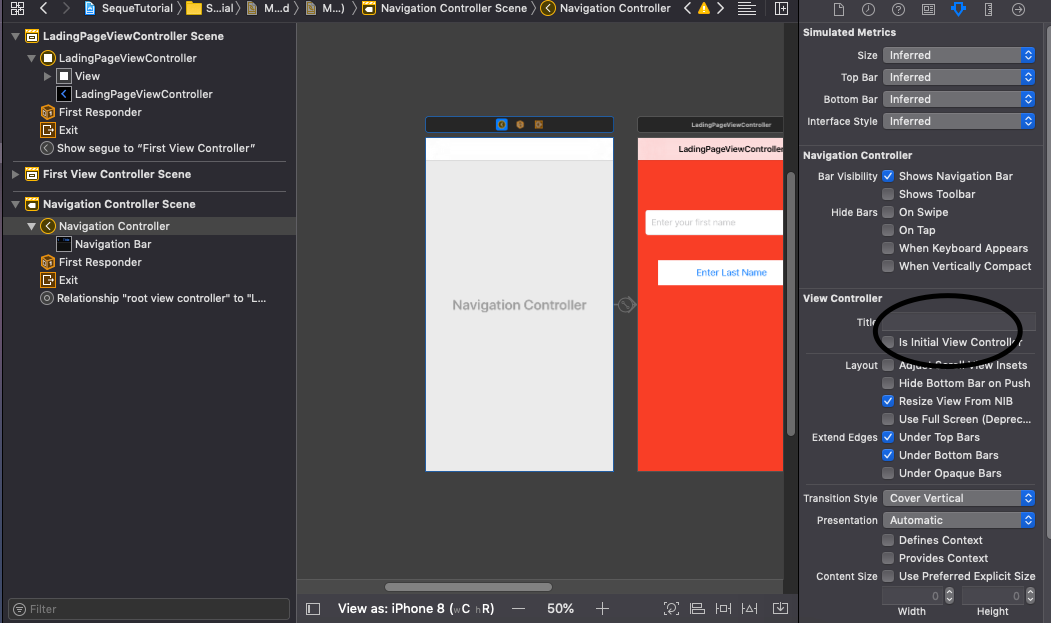1051x623 pixels.
Task: Click the yellow warning triangle
Action: pos(704,8)
